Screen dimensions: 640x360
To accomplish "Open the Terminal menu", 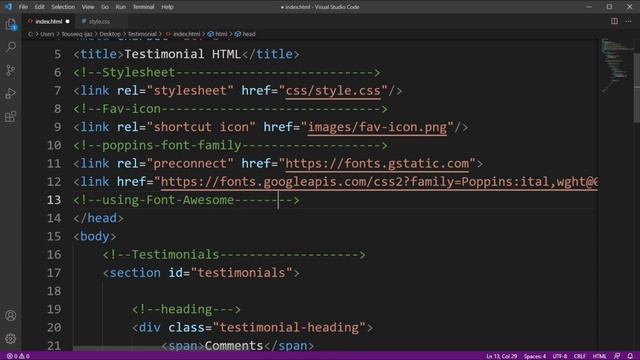I will tap(143, 7).
